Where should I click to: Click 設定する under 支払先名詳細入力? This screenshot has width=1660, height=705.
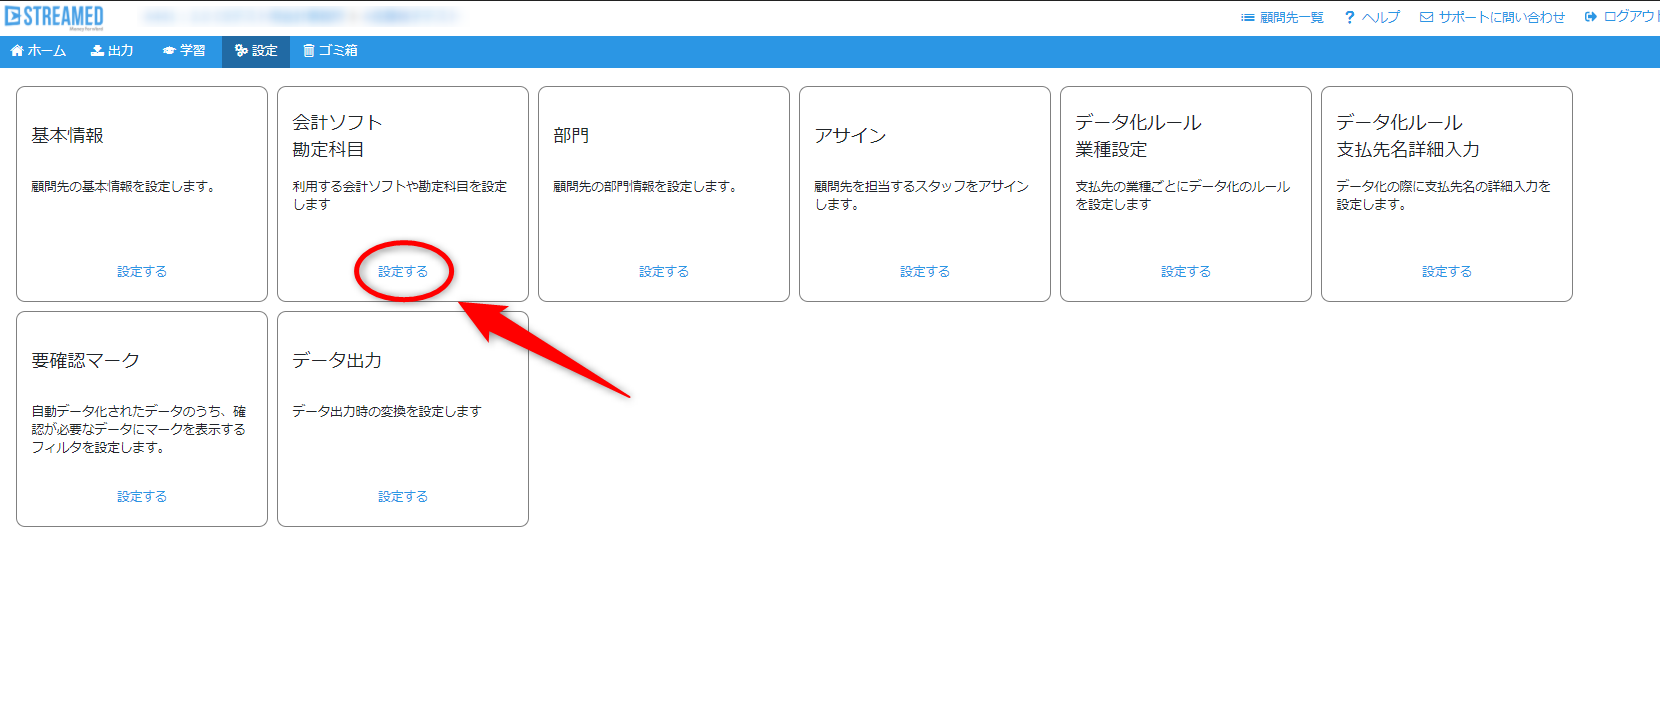point(1447,272)
